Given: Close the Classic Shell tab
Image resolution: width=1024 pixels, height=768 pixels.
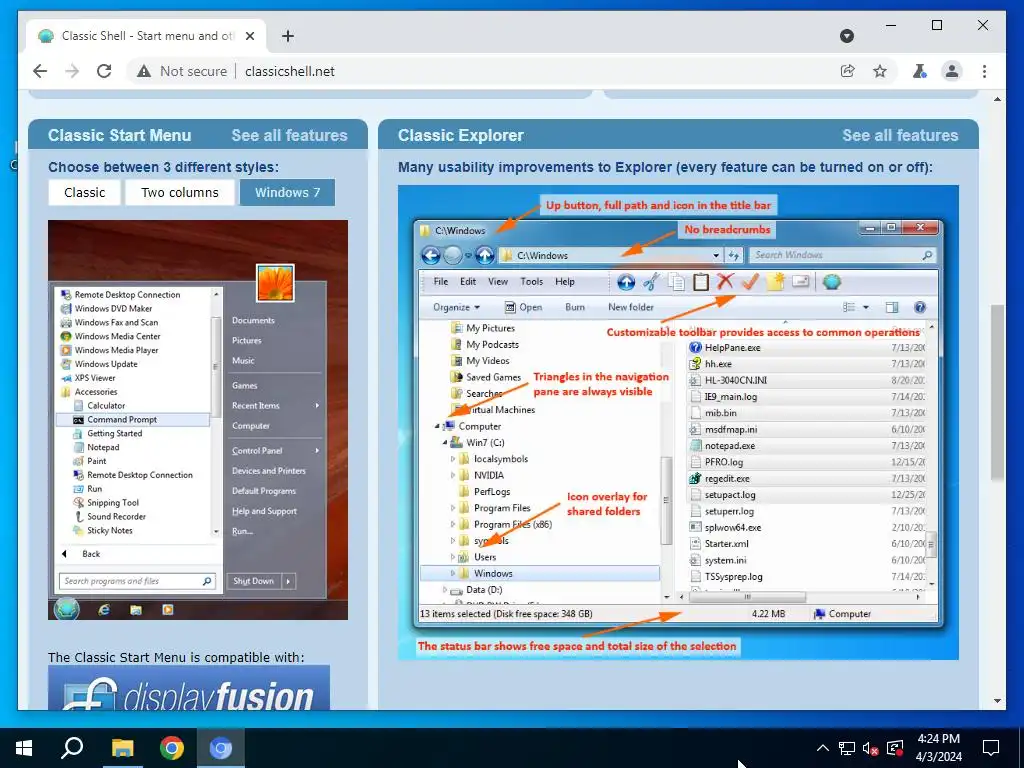Looking at the screenshot, I should tap(249, 36).
